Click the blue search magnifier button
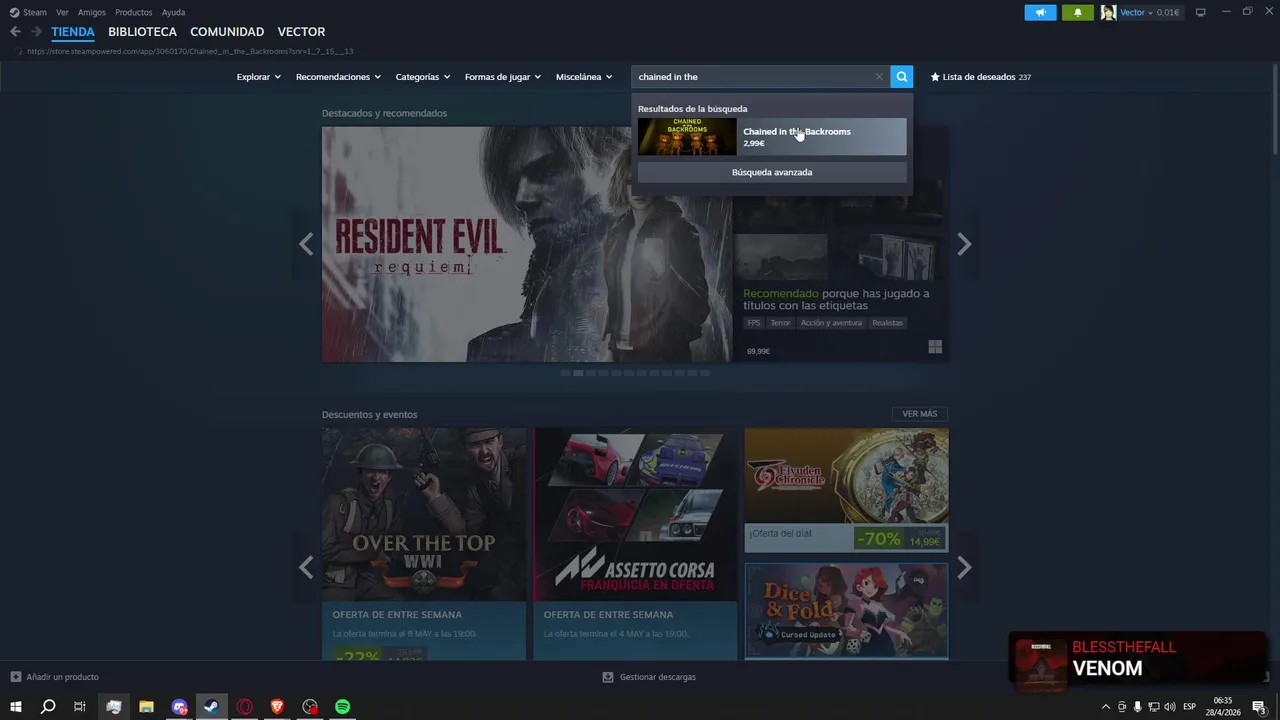The image size is (1280, 720). coord(902,77)
